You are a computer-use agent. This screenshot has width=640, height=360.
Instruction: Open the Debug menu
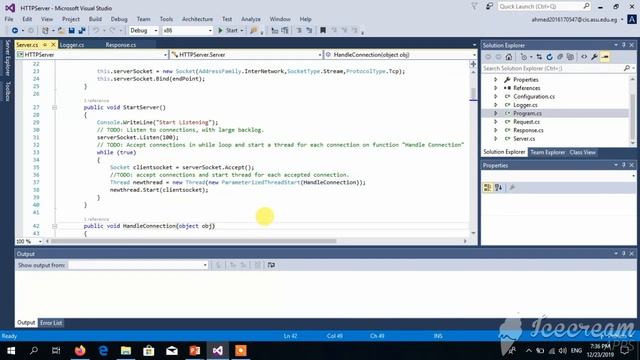[x=119, y=19]
